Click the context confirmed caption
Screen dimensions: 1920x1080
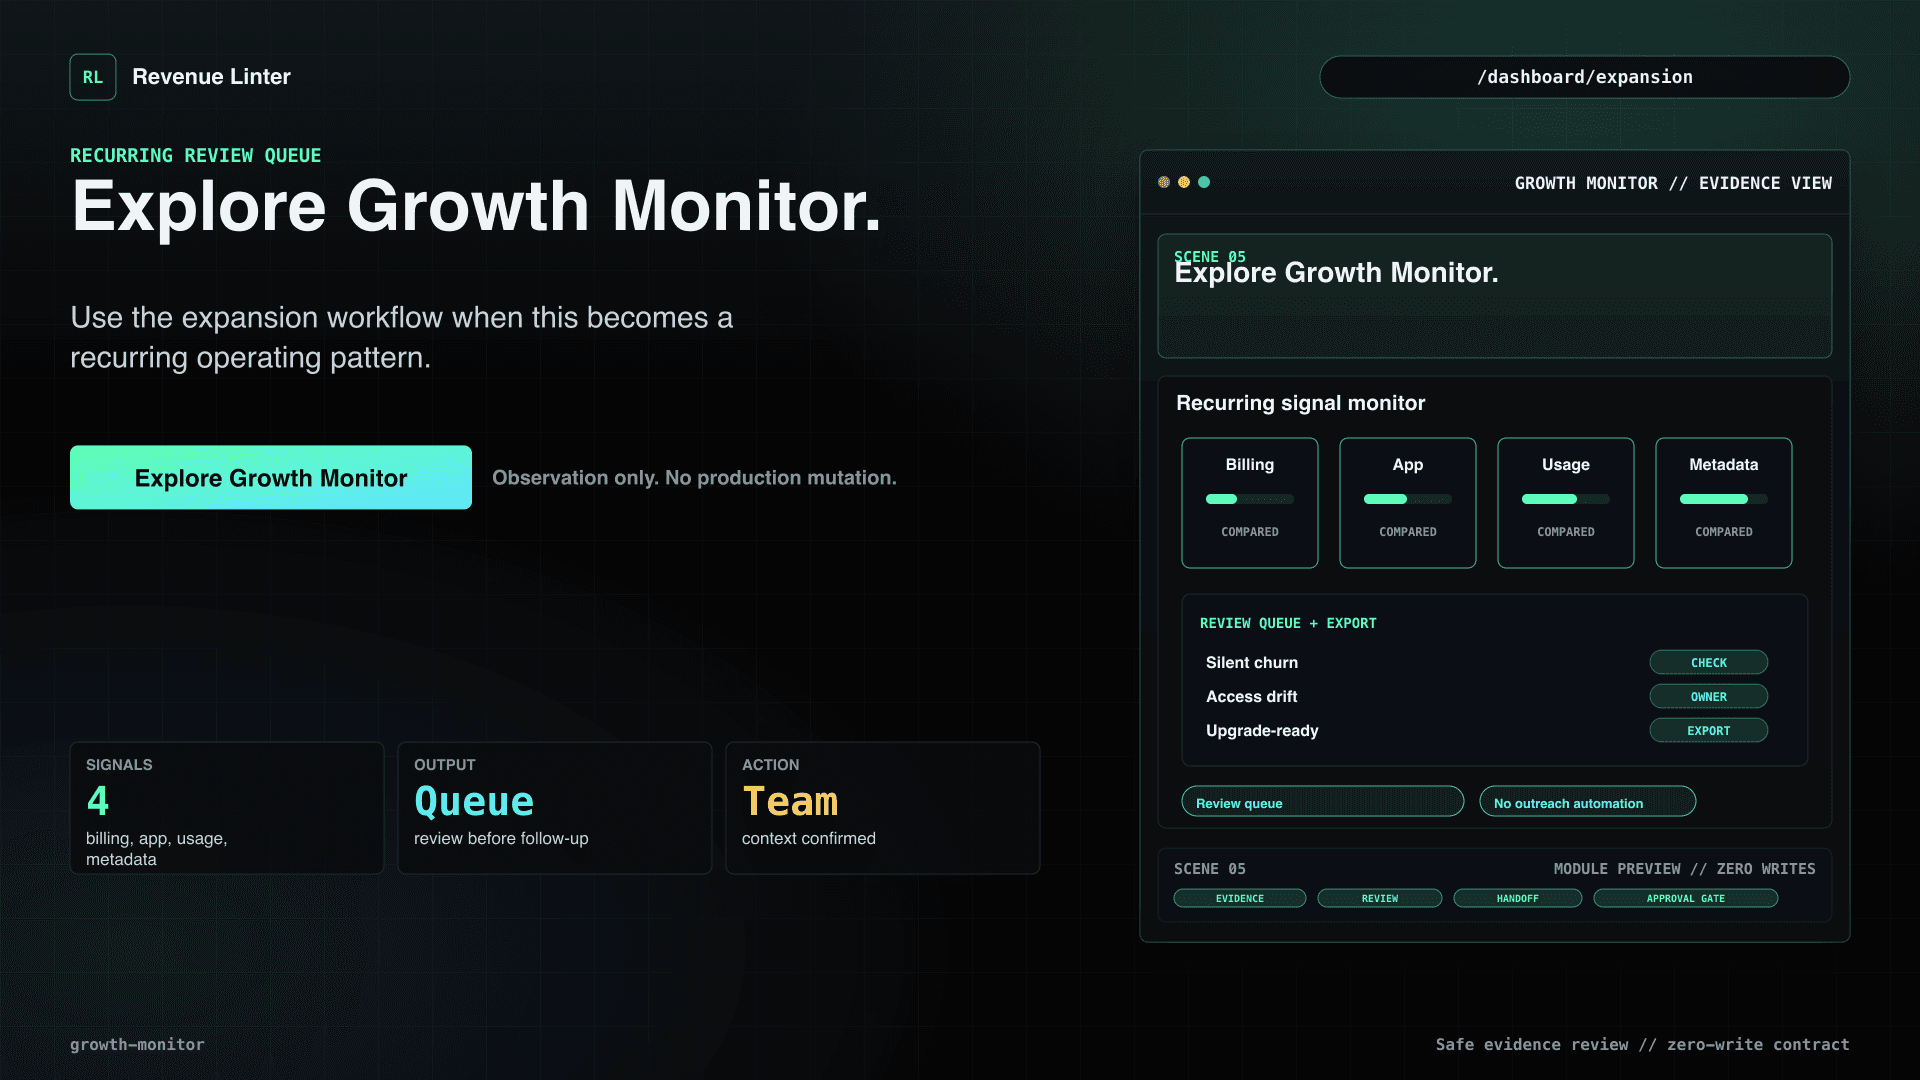pos(808,839)
